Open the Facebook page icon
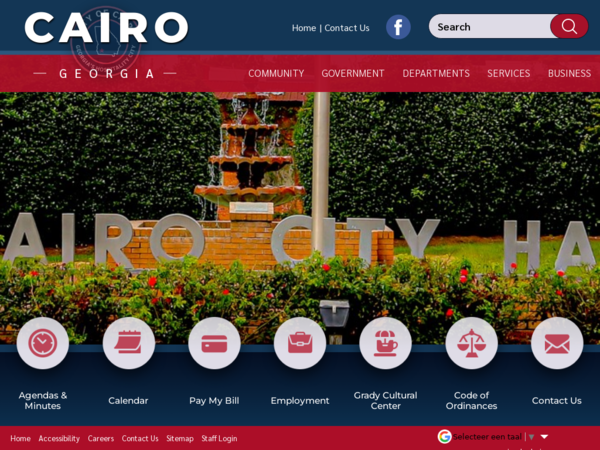This screenshot has height=450, width=600. tap(398, 27)
